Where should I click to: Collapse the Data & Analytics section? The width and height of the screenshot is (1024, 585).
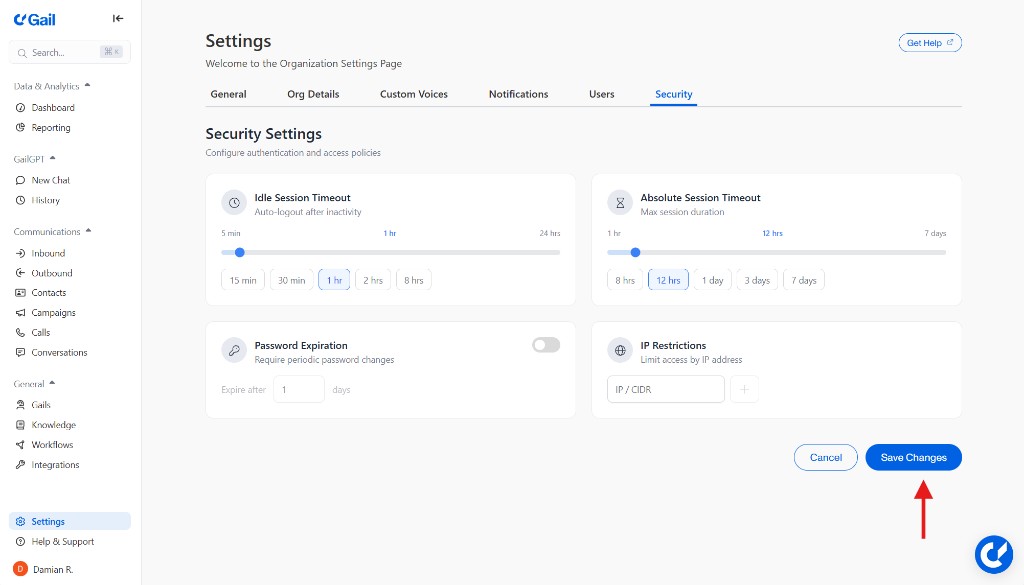(87, 86)
